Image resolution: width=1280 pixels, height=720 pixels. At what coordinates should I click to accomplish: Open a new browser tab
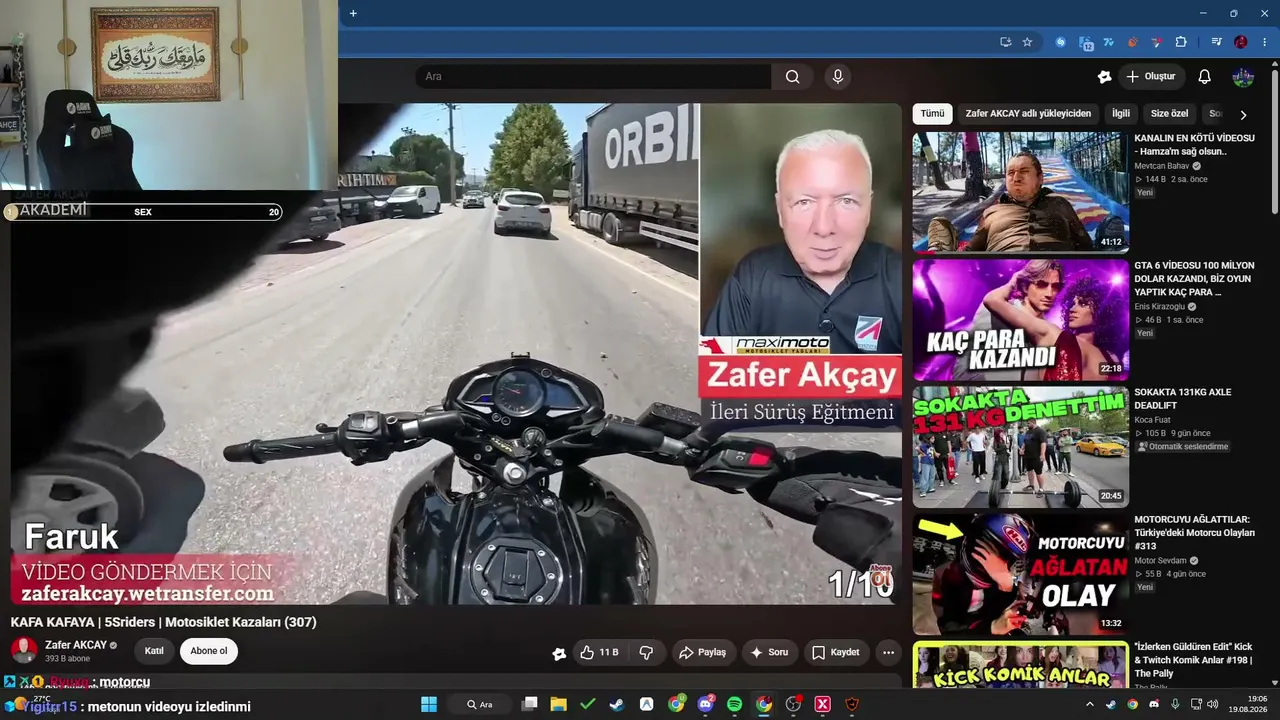tap(353, 13)
